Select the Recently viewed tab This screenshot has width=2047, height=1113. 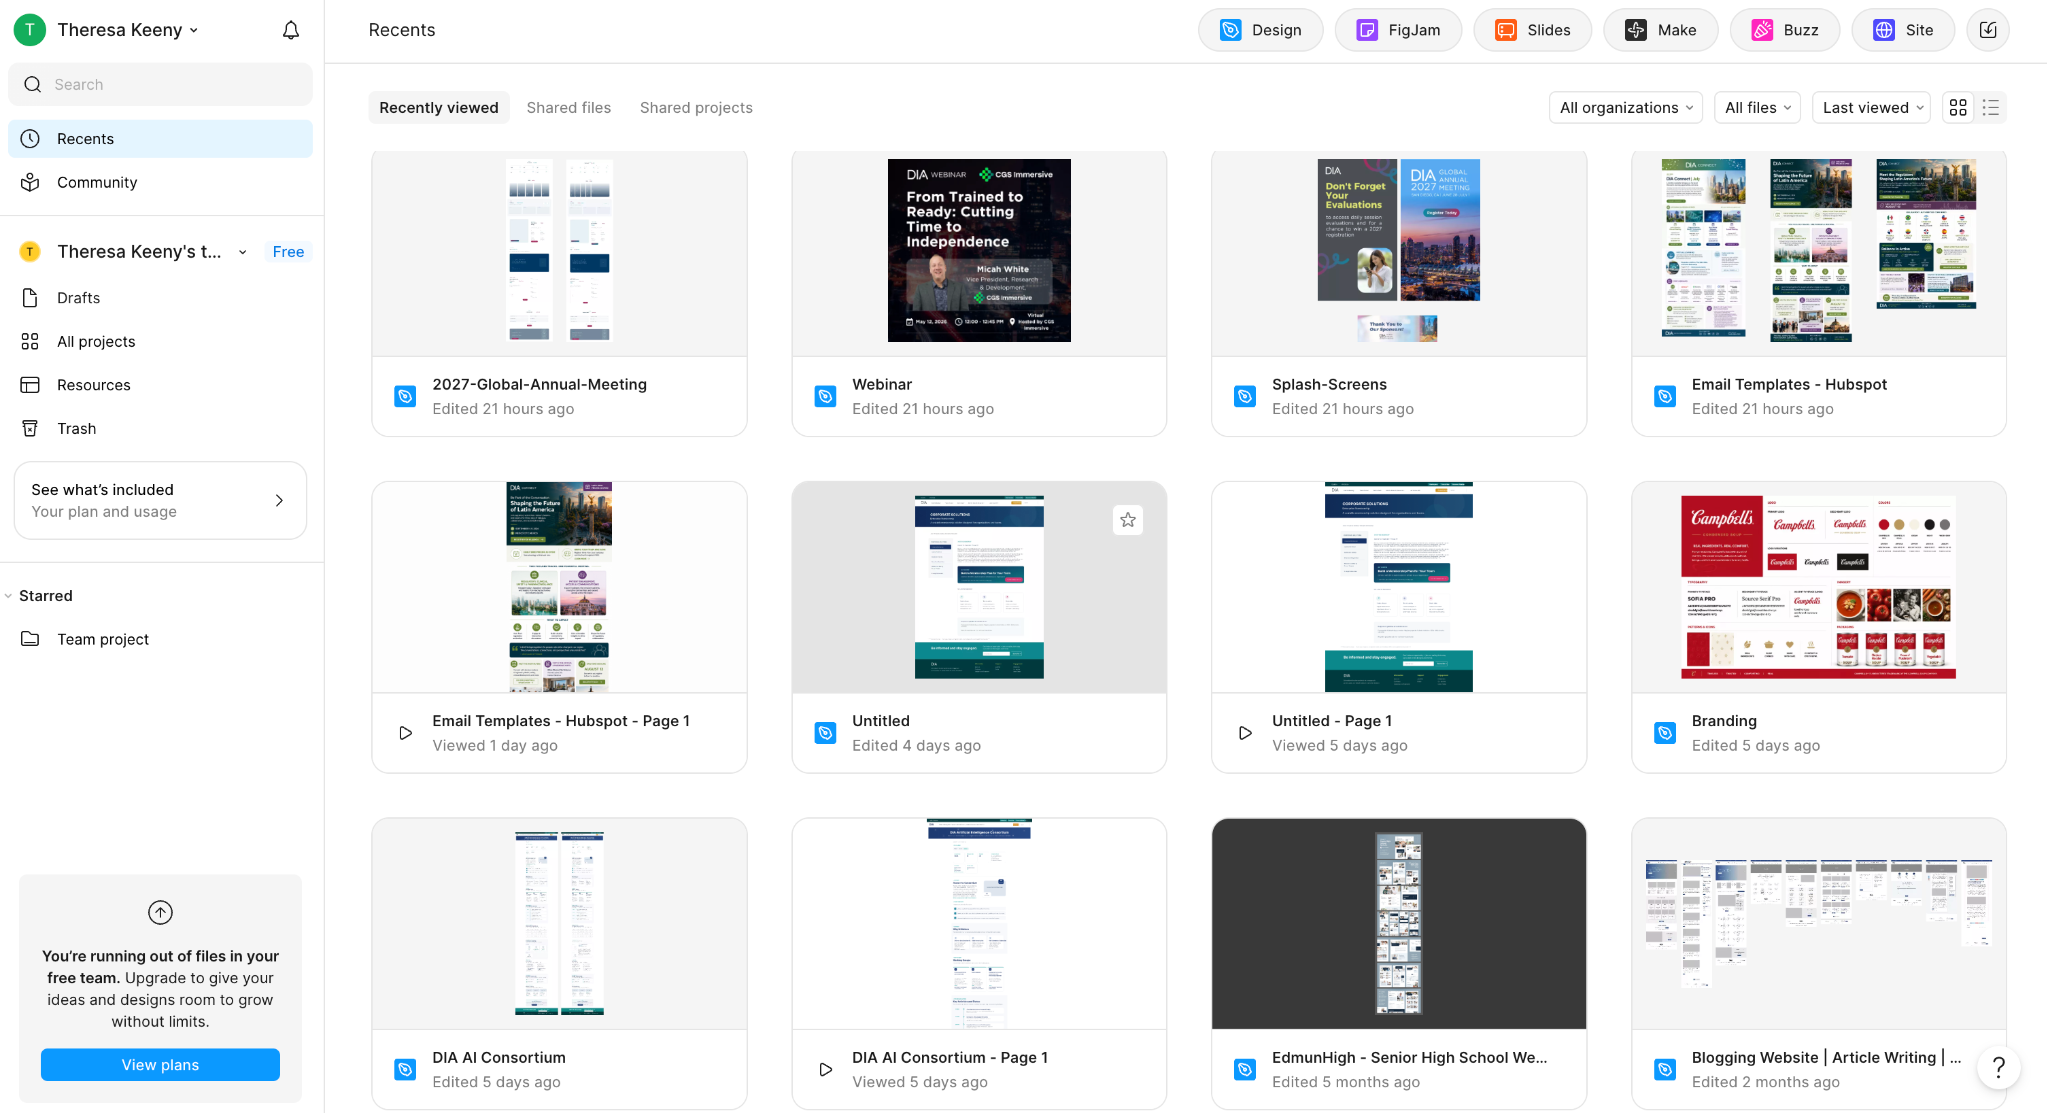click(x=439, y=107)
